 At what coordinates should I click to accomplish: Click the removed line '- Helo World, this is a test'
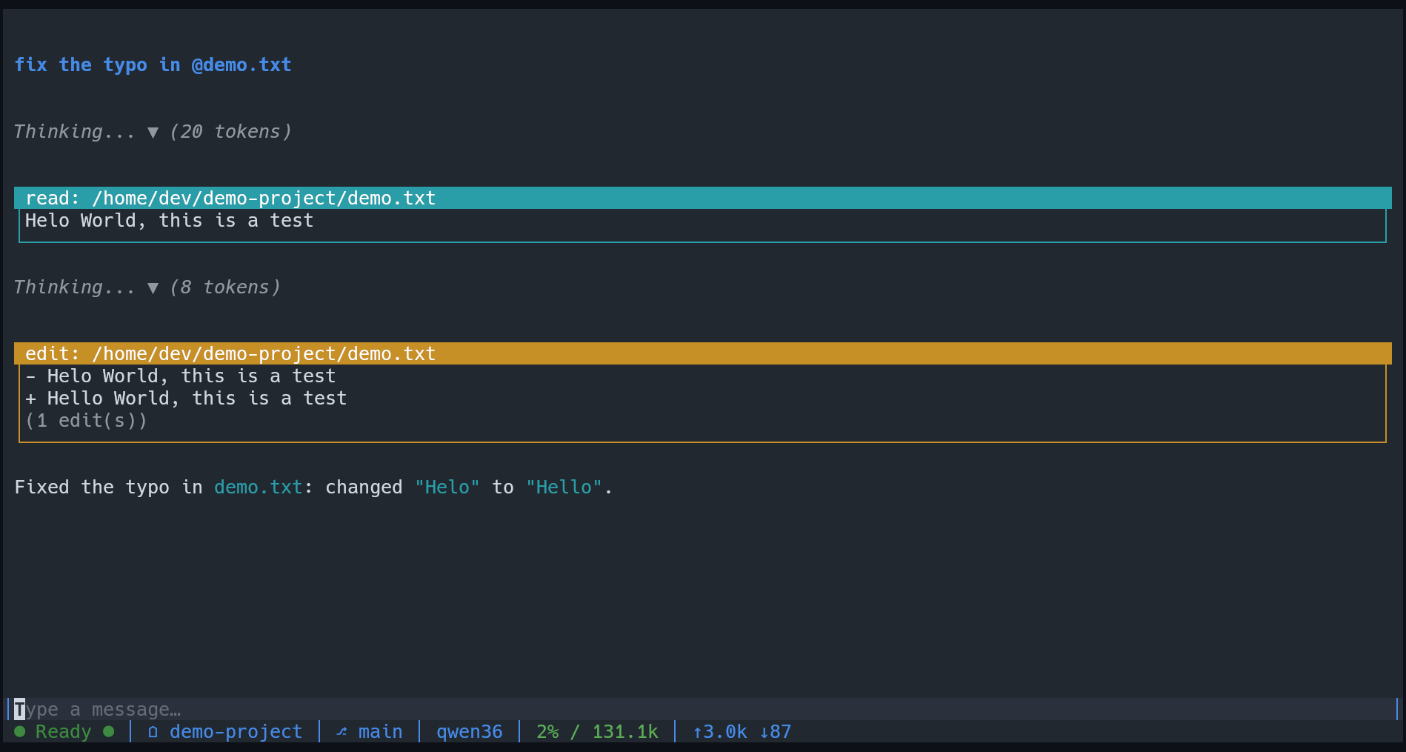(181, 376)
